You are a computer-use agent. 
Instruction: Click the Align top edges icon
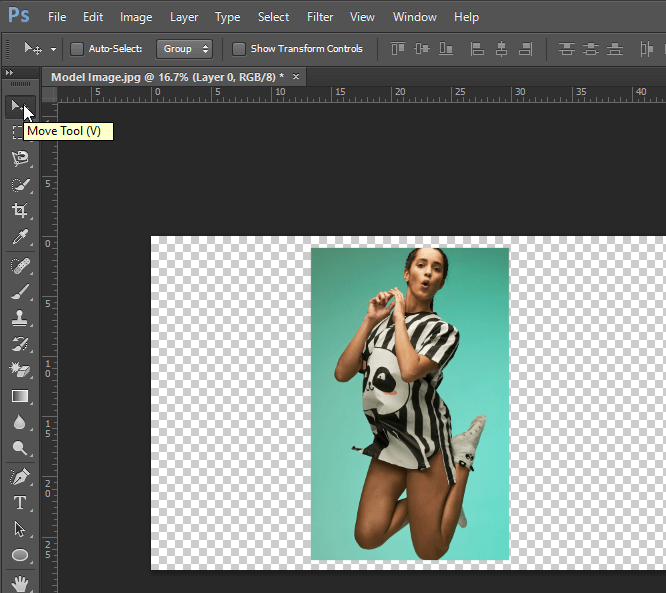398,49
